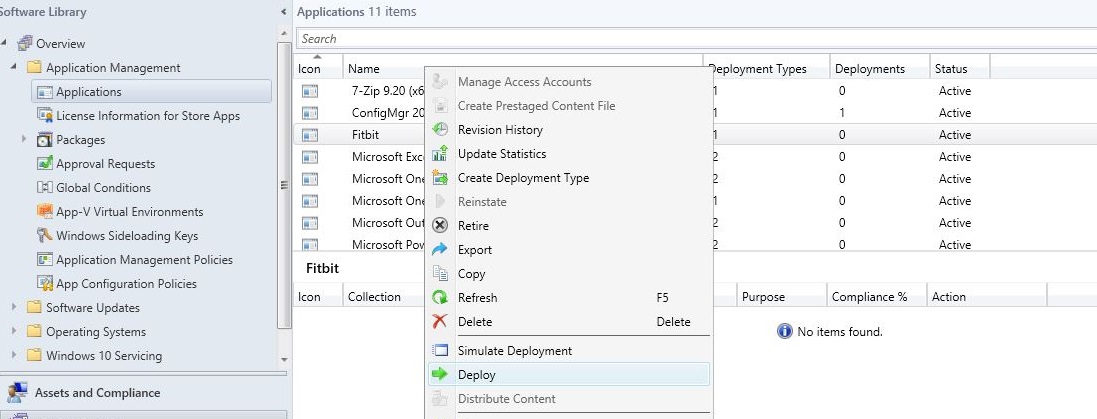Expand the Operating Systems node
The image size is (1097, 419).
[15, 331]
